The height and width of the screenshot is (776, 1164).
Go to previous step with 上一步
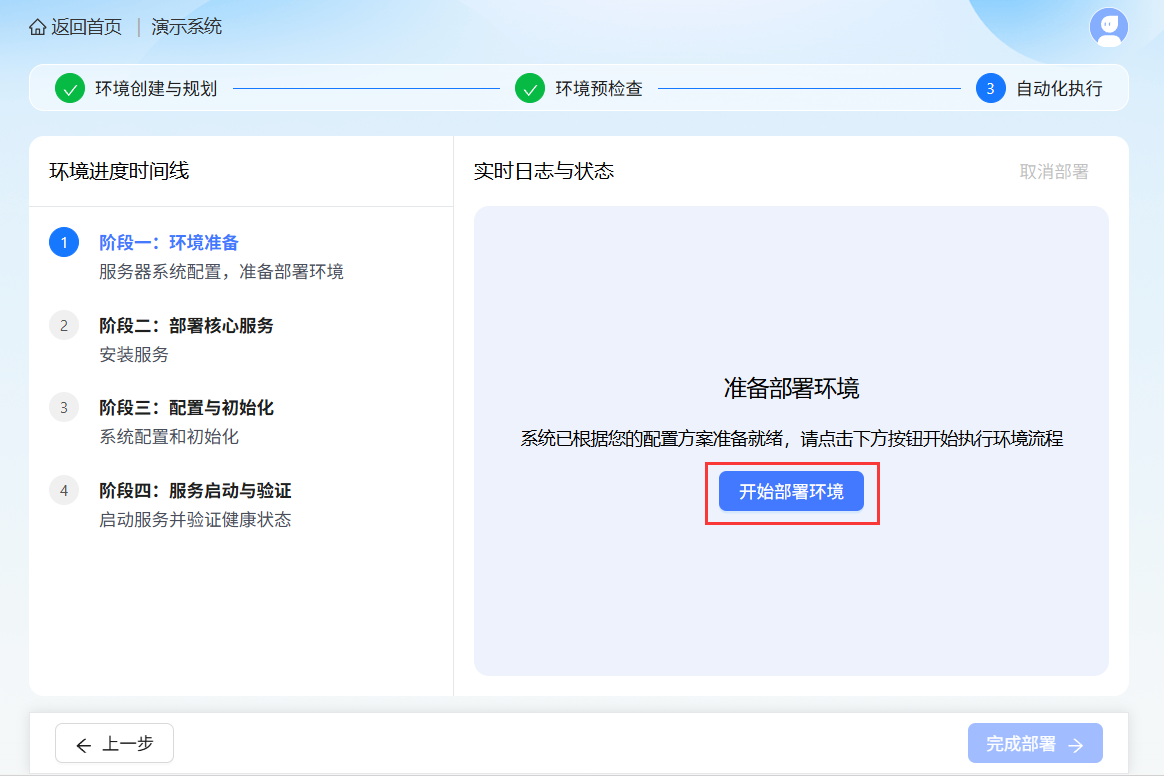114,743
